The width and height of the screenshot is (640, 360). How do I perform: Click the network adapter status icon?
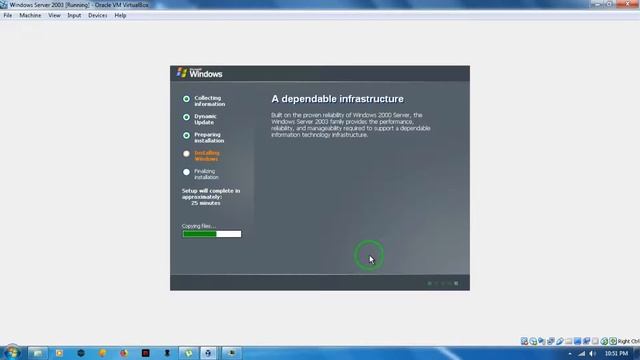pos(551,341)
